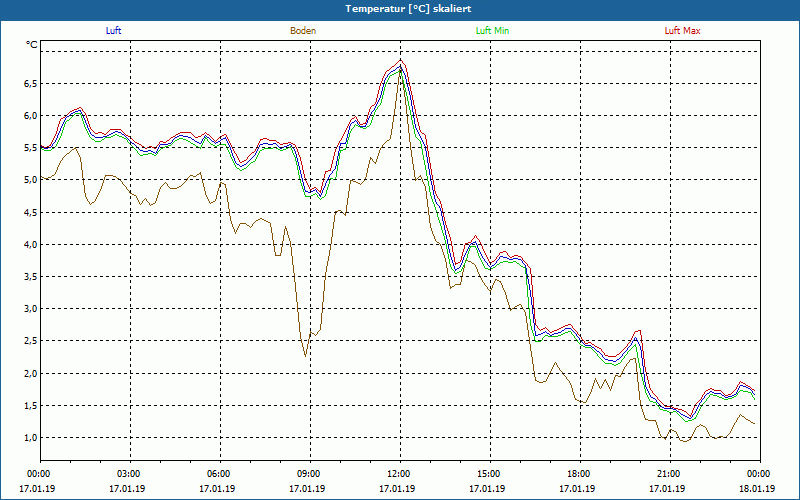Click the 3,5 y-axis value

(31, 277)
